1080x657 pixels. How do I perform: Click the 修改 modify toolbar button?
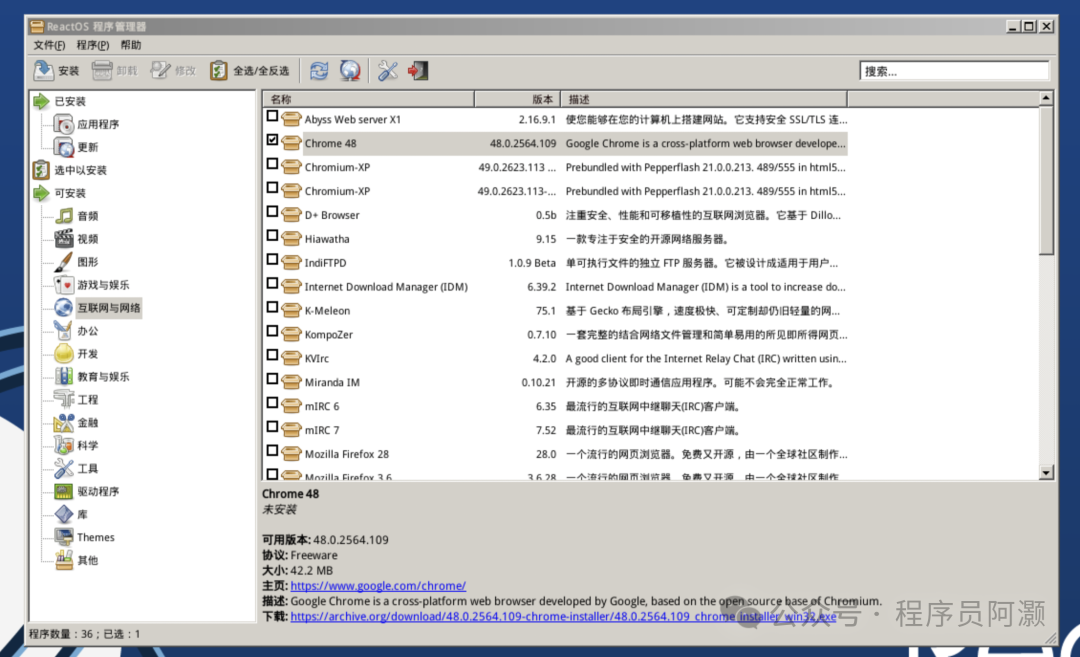[x=174, y=70]
